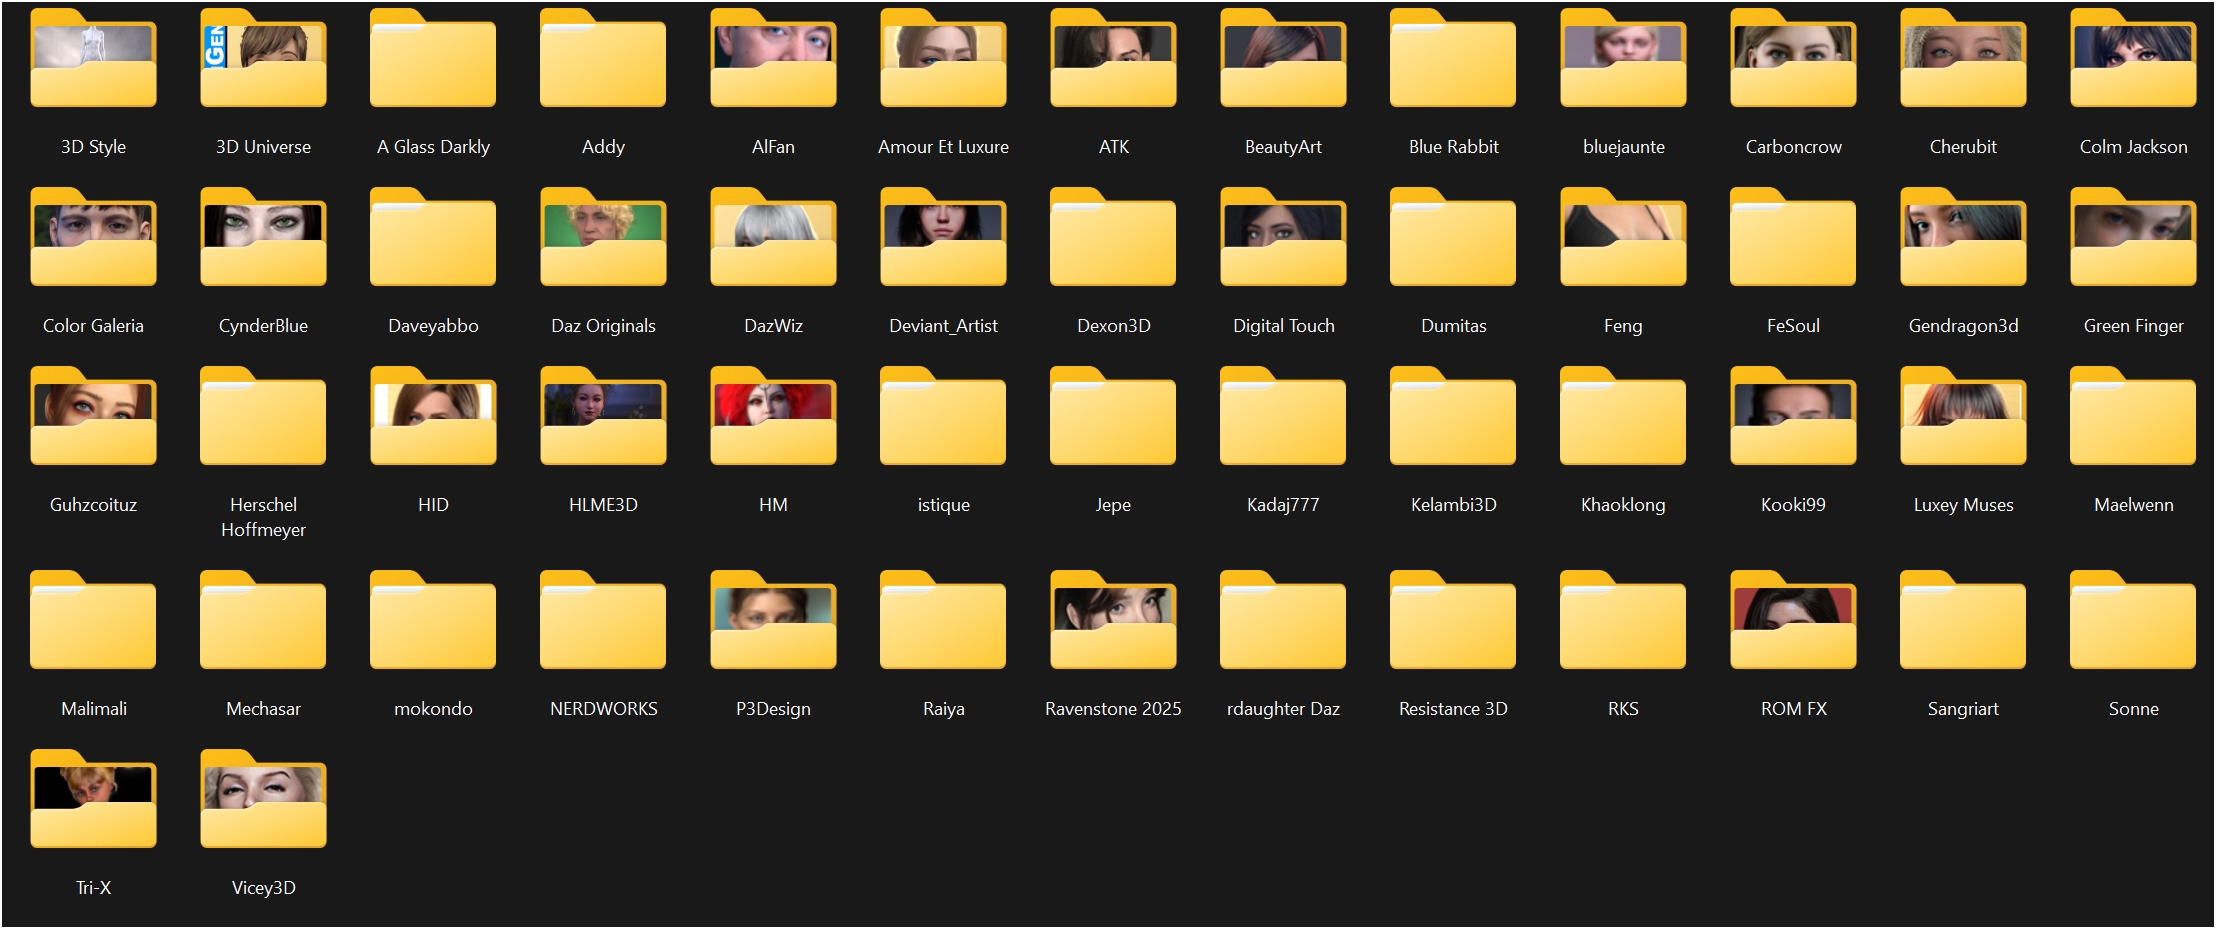The height and width of the screenshot is (929, 2216).
Task: Select the 'mokondo' name text
Action: point(433,709)
